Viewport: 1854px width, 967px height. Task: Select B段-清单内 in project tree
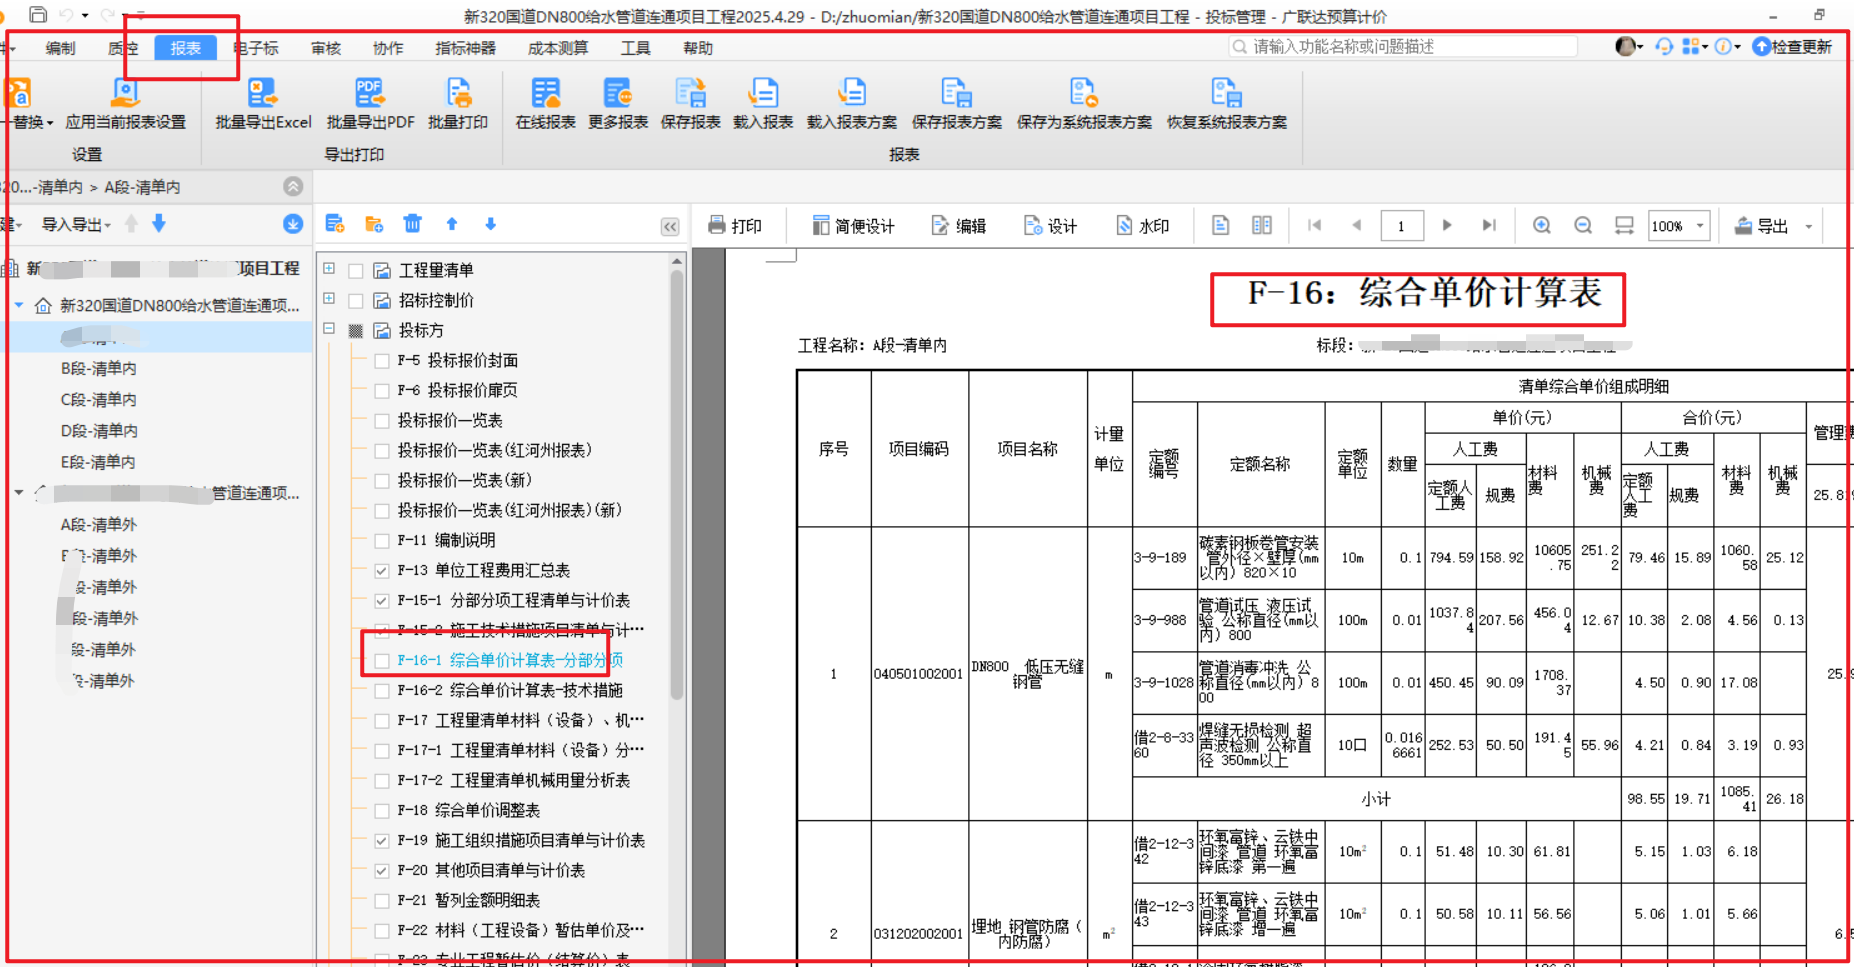point(99,368)
